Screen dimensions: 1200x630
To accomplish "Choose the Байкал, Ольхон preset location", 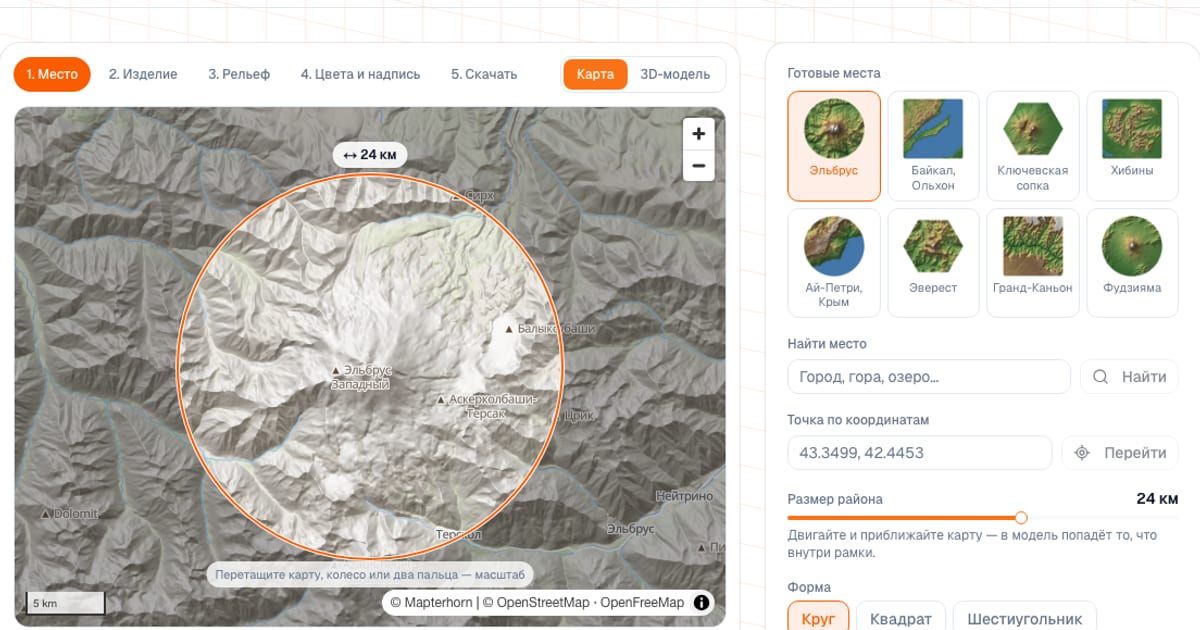I will tap(933, 146).
